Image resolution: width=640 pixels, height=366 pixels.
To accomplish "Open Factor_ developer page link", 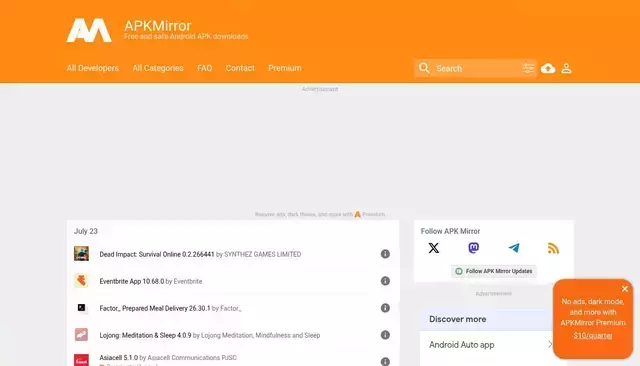I will point(231,308).
